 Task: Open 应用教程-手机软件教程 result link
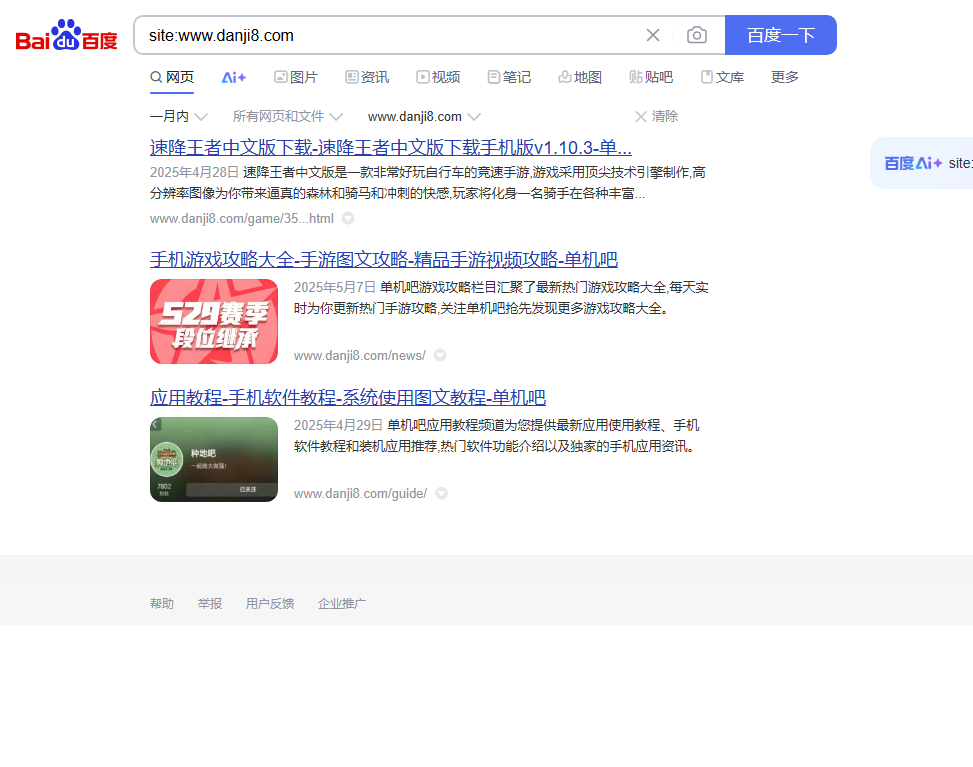(348, 398)
